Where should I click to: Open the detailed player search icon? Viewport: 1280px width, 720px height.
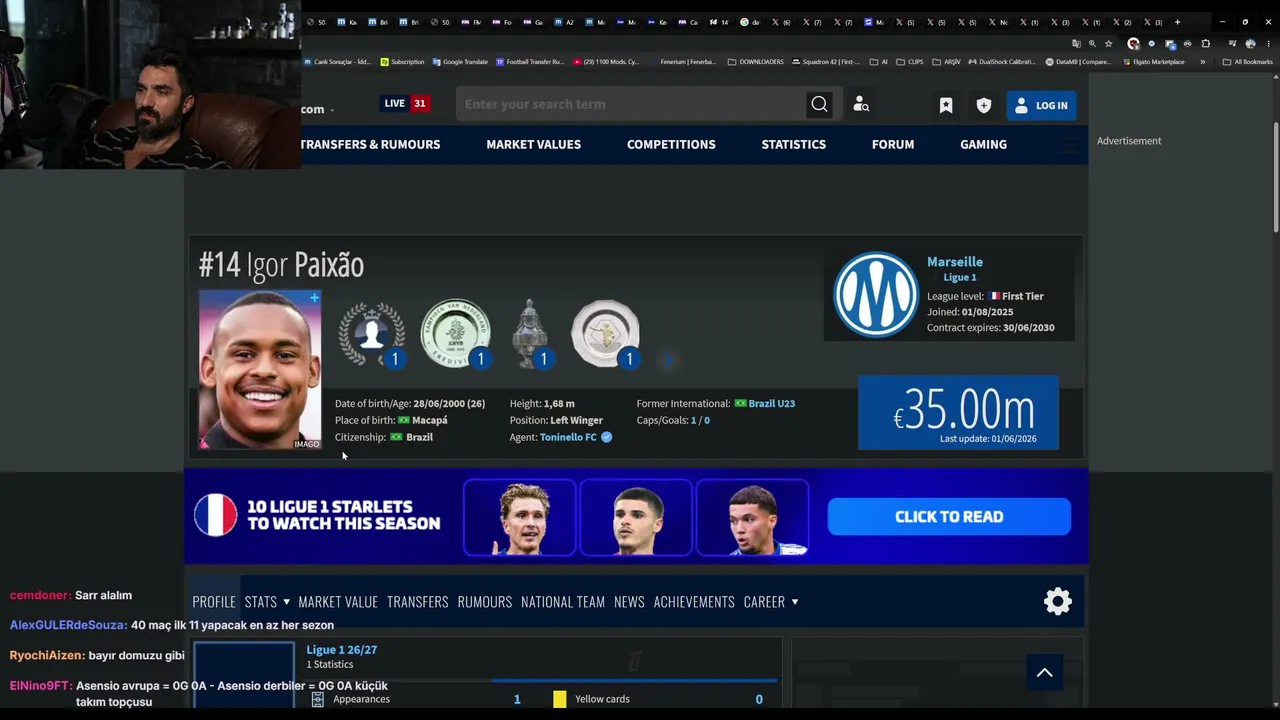pyautogui.click(x=861, y=105)
